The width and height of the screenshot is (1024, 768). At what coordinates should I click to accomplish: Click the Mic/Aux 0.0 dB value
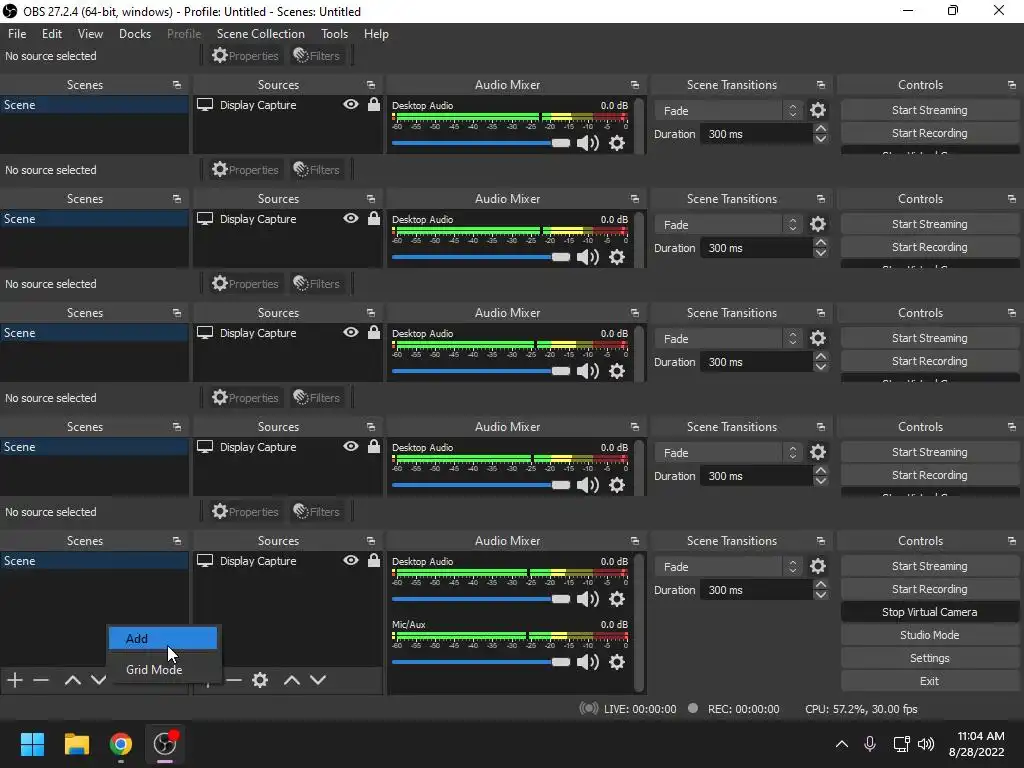pyautogui.click(x=614, y=624)
